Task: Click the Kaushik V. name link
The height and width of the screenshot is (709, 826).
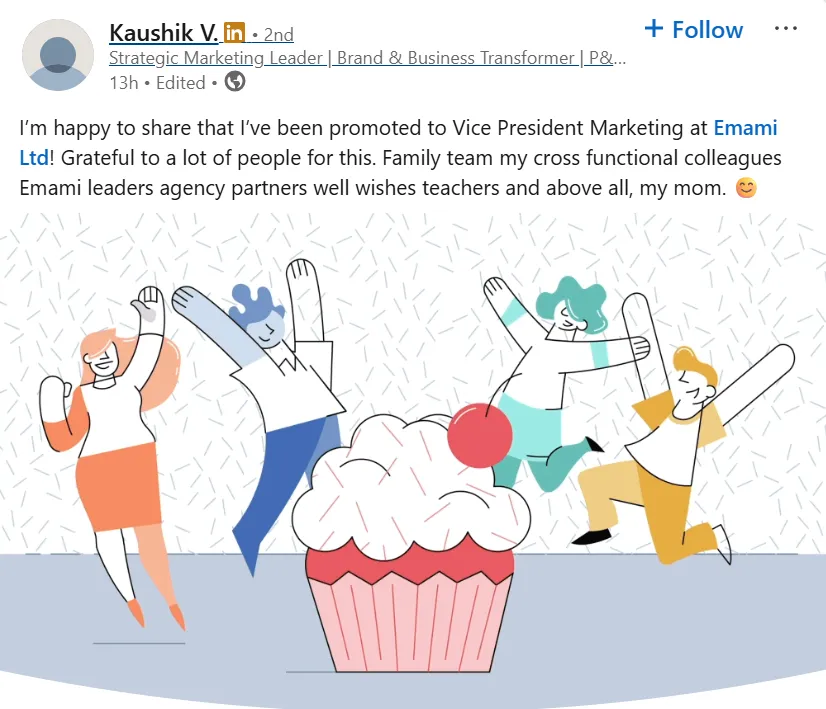Action: (163, 33)
